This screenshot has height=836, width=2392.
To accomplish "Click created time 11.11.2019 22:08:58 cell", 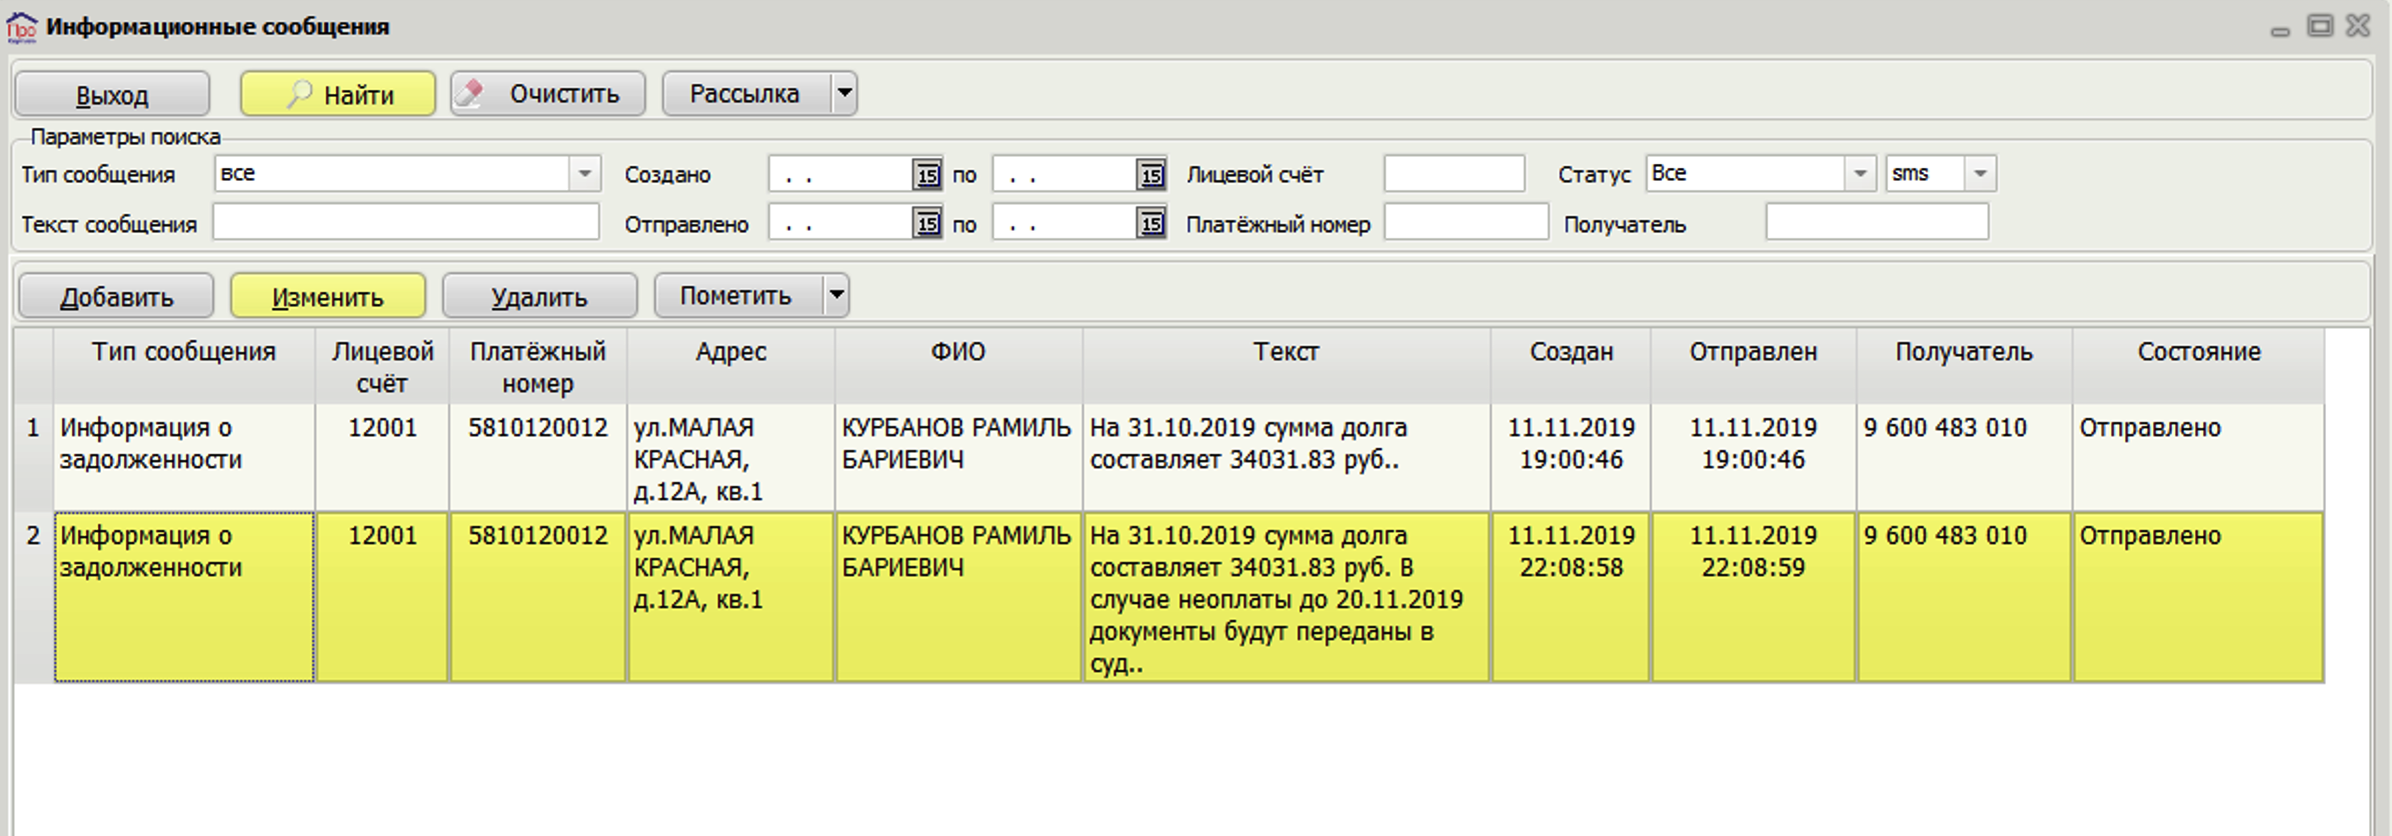I will tap(1571, 597).
